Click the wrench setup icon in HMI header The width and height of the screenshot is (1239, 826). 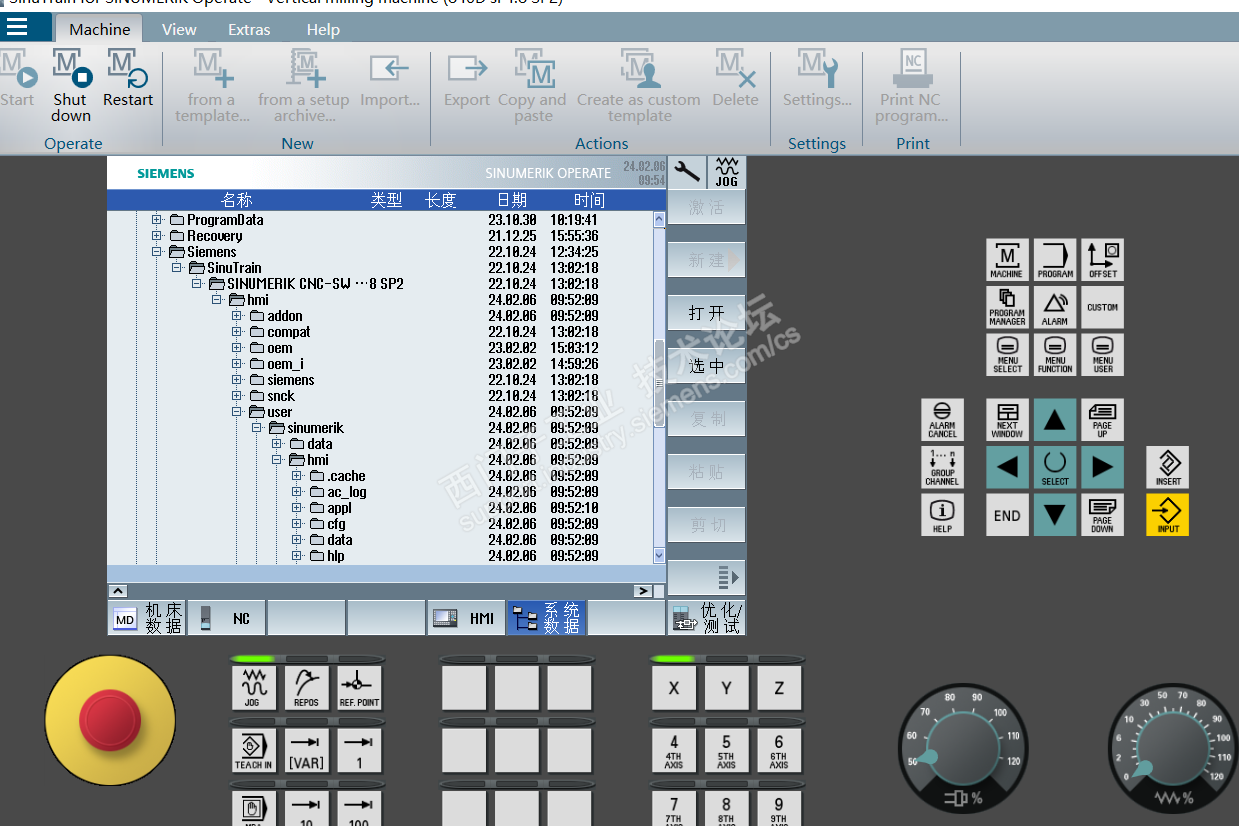click(x=686, y=172)
